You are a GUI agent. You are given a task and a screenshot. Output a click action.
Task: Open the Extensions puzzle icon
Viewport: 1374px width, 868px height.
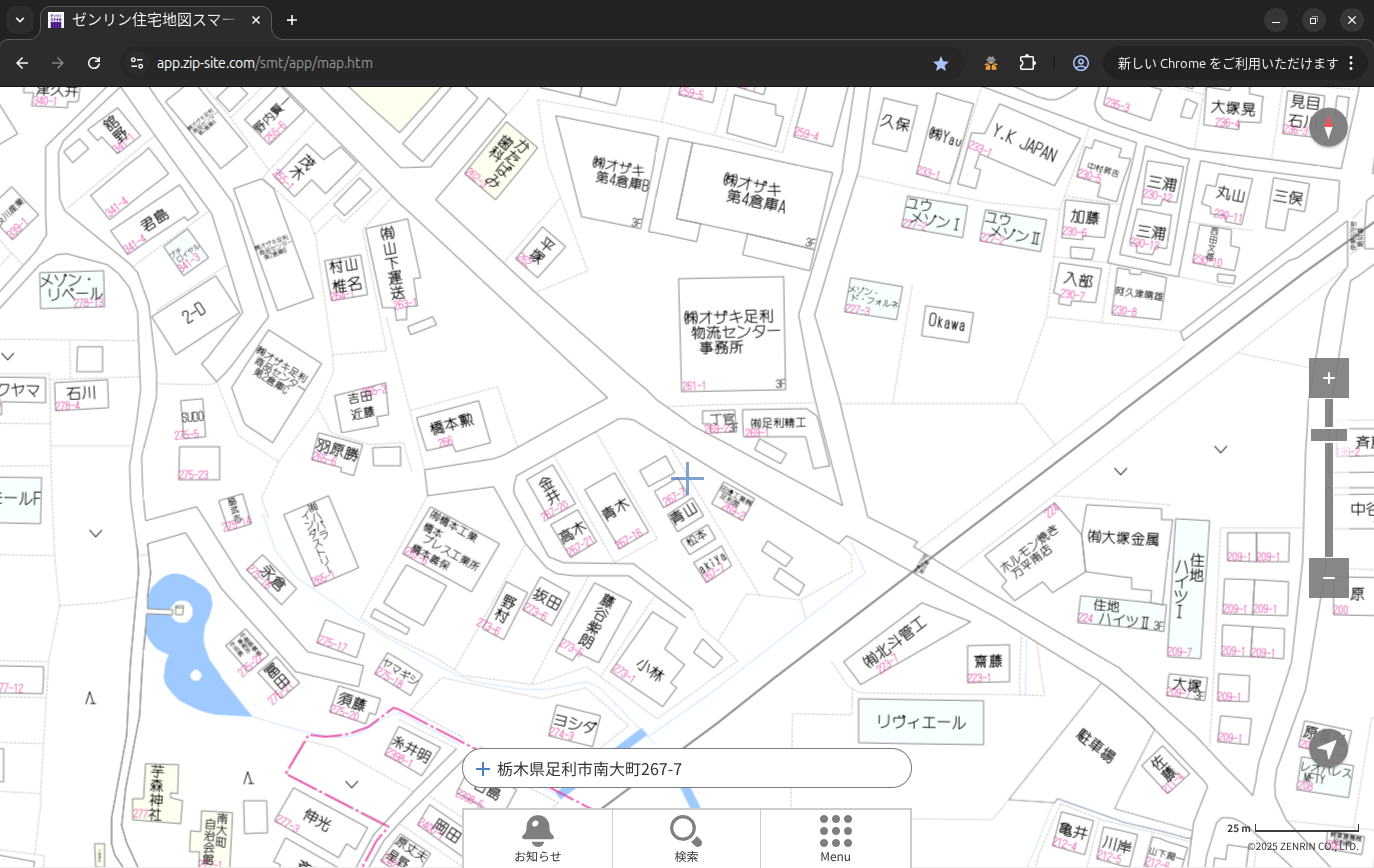pos(1027,63)
